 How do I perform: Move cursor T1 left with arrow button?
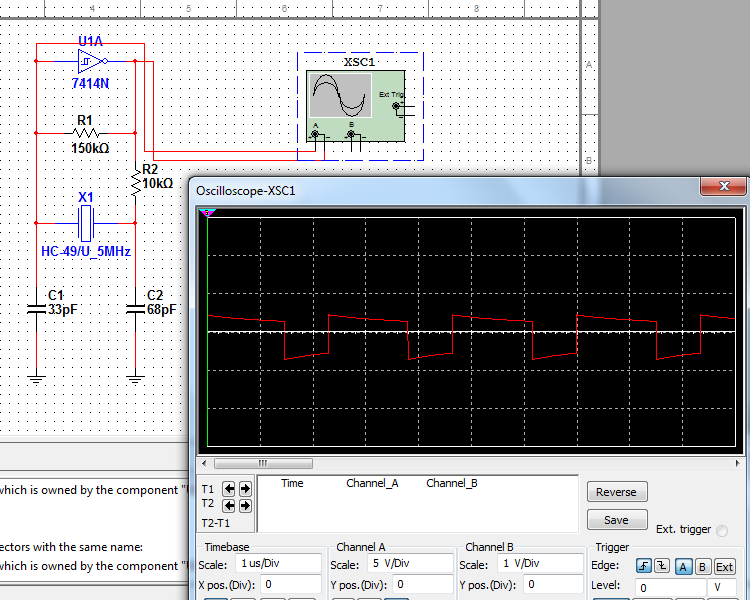pos(229,489)
